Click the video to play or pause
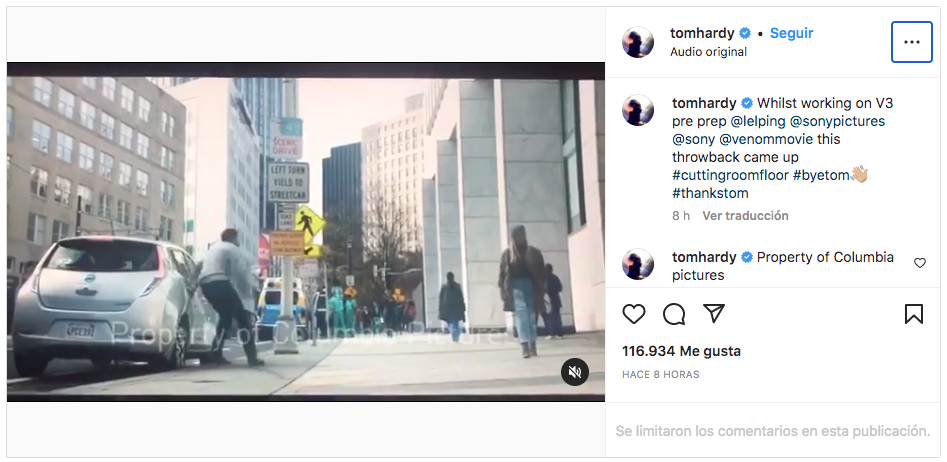 pyautogui.click(x=306, y=232)
